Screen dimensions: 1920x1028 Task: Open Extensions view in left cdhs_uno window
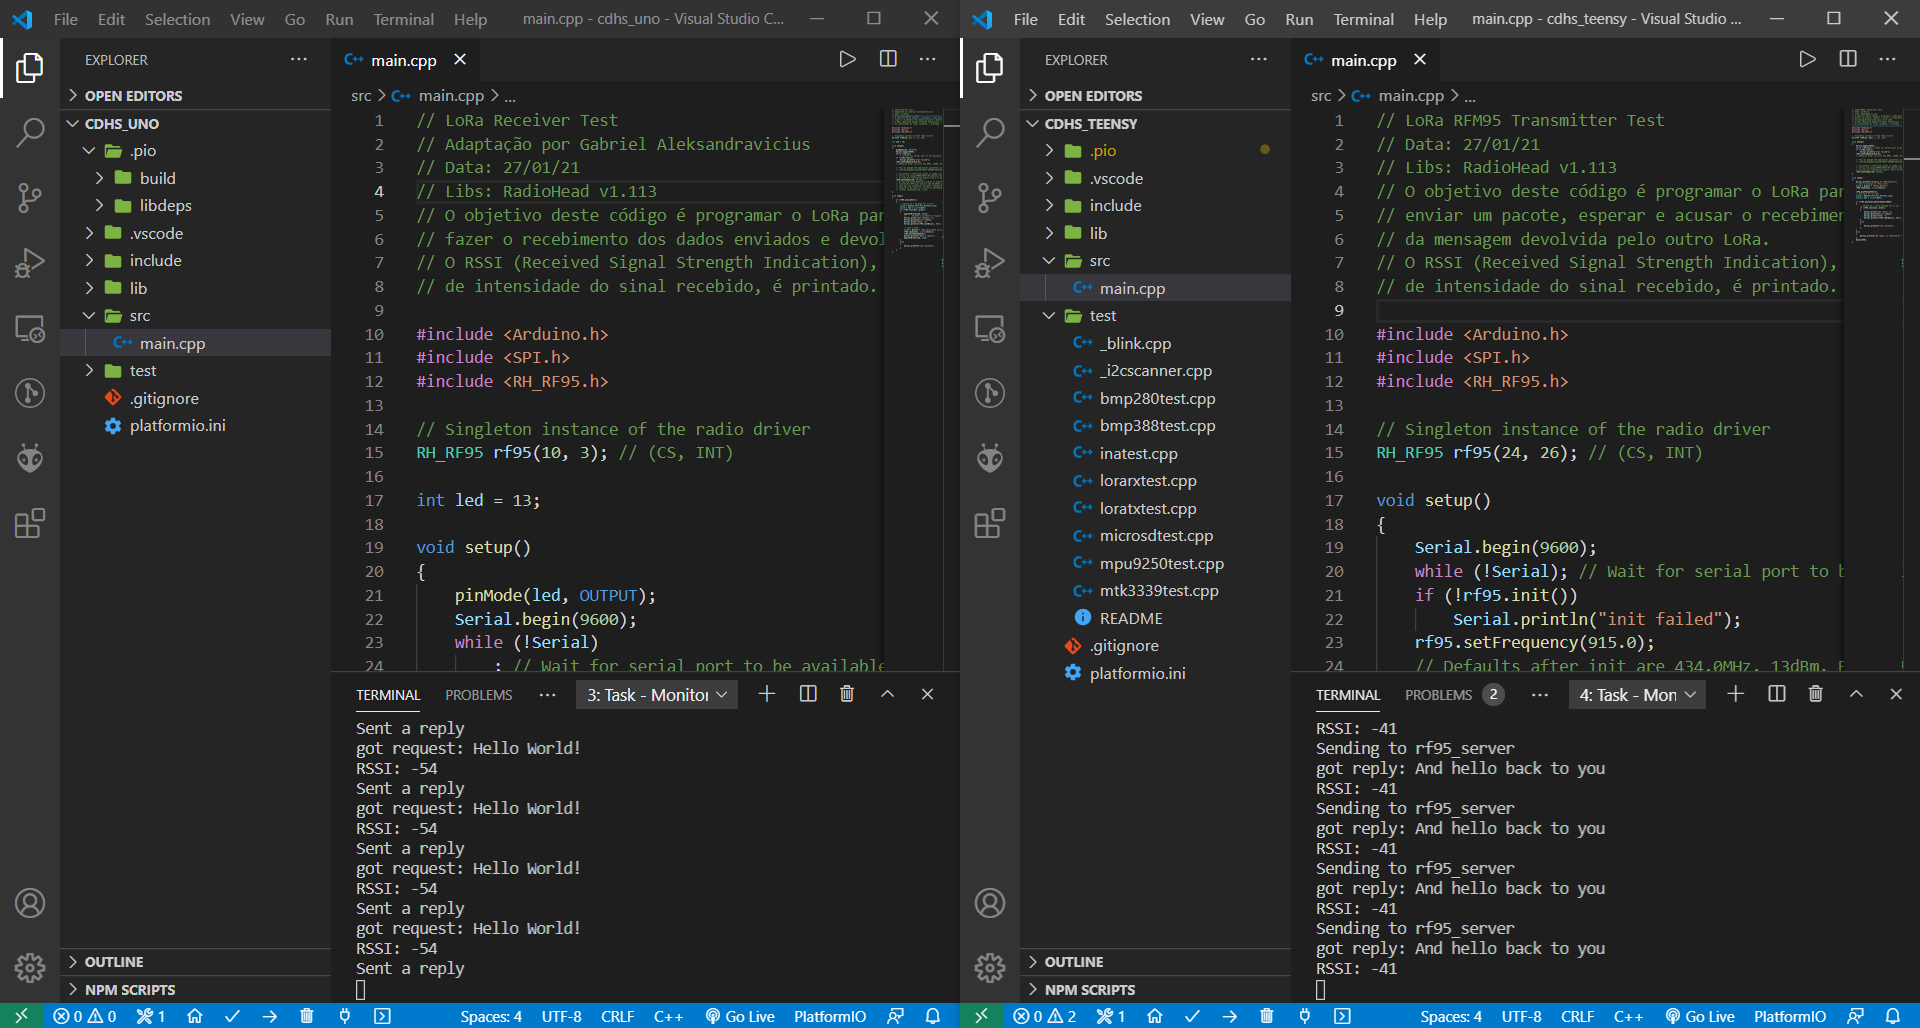pos(30,524)
